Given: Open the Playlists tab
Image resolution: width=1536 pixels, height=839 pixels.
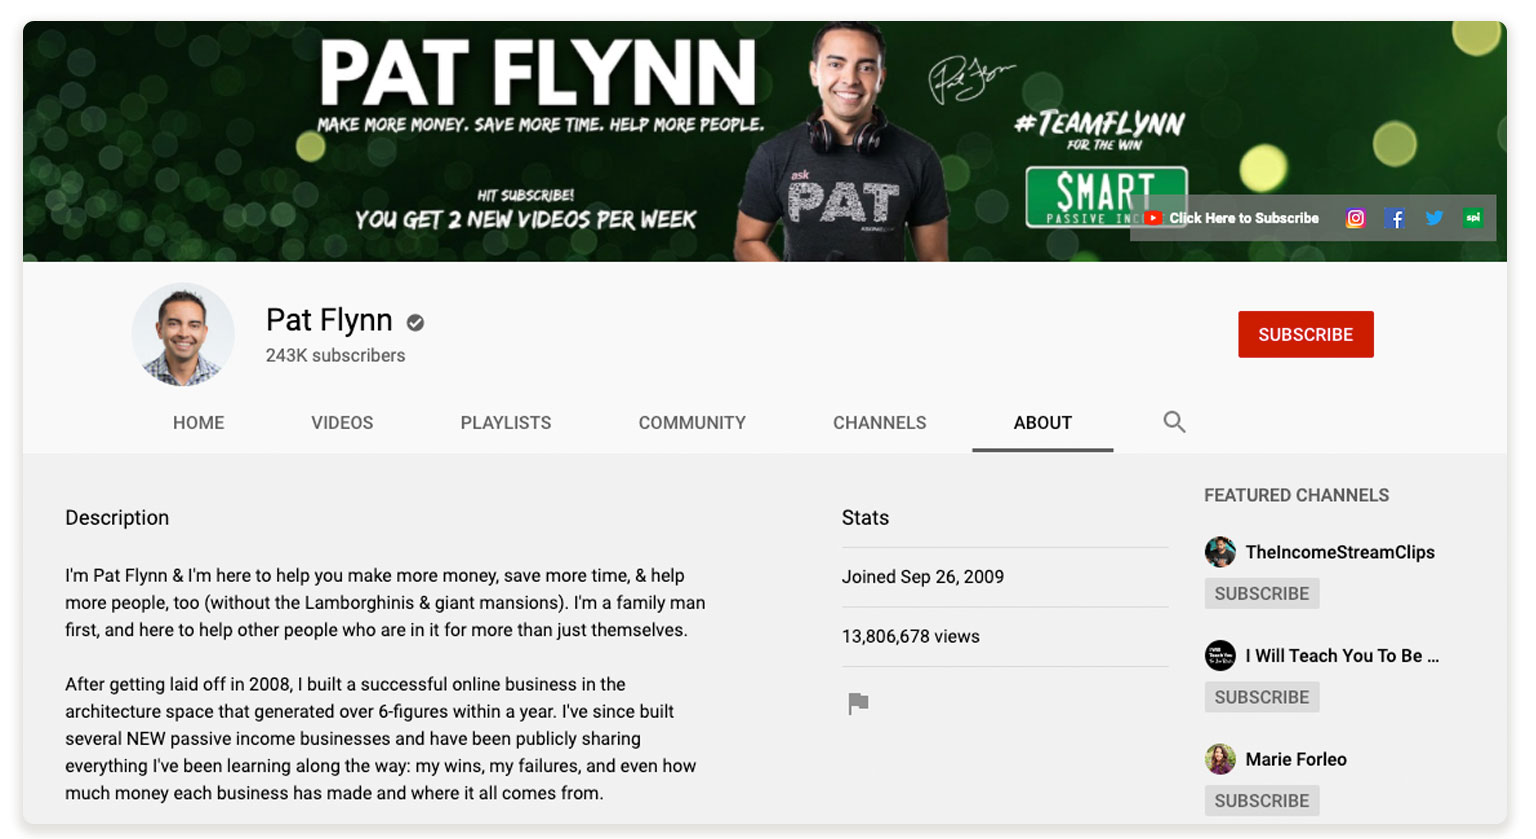Looking at the screenshot, I should 506,423.
